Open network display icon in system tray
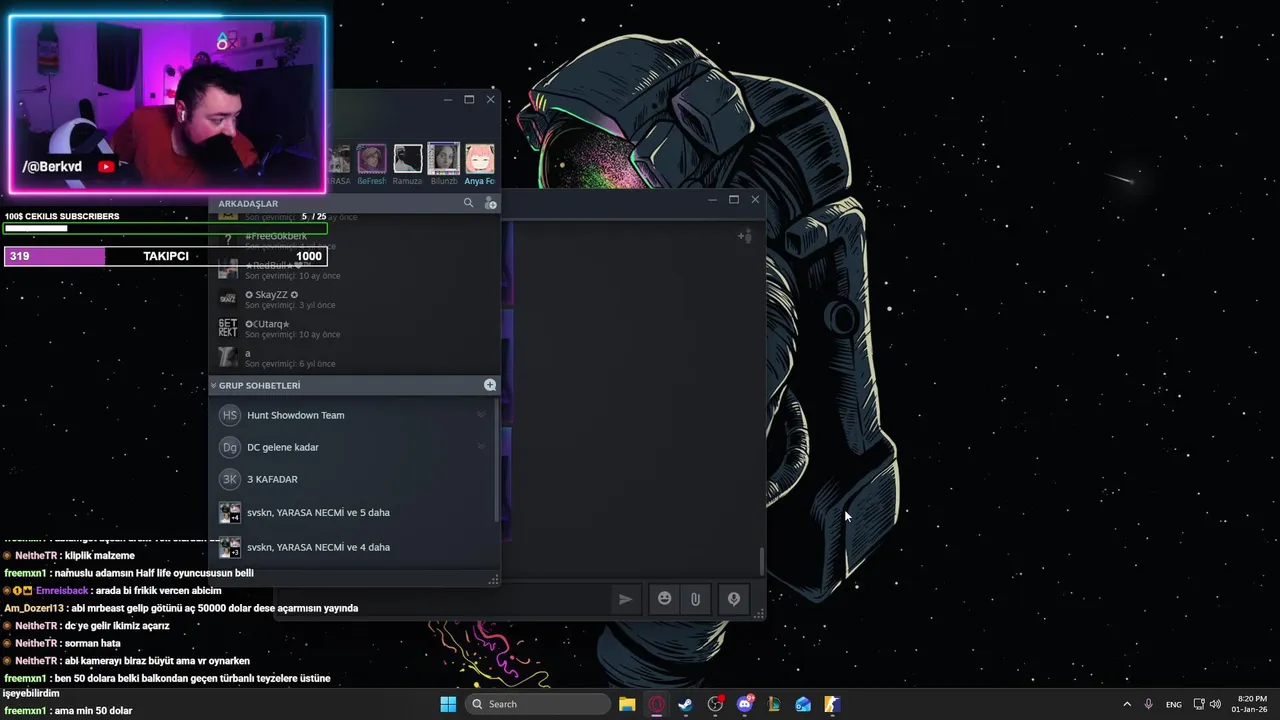1280x720 pixels. [x=1199, y=704]
